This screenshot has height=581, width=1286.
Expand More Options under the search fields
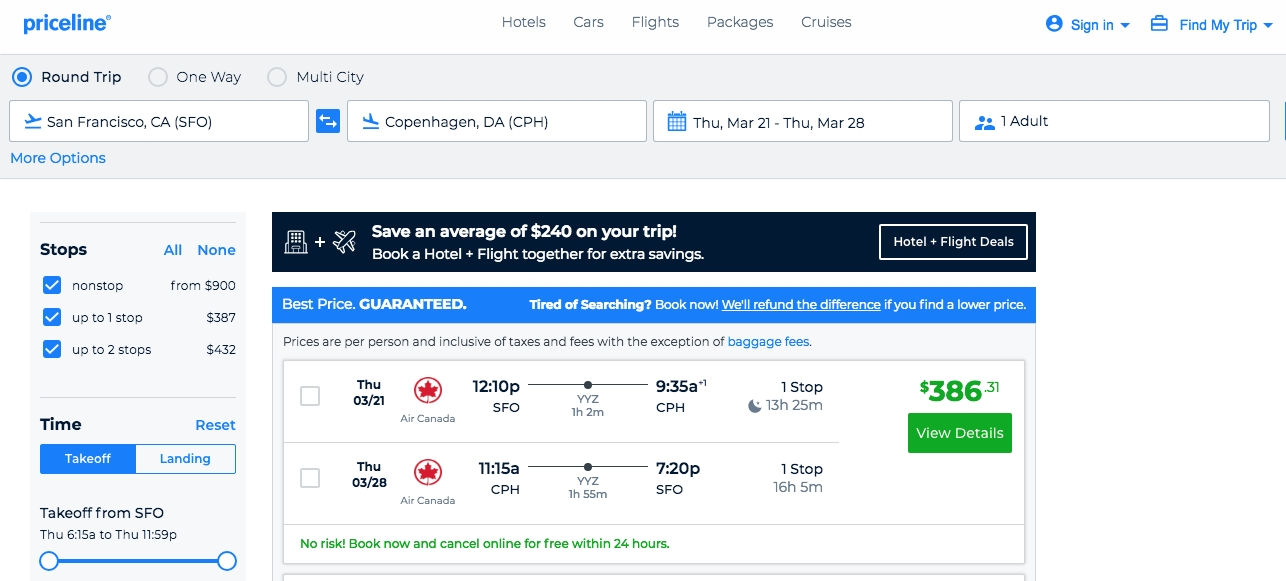[58, 158]
